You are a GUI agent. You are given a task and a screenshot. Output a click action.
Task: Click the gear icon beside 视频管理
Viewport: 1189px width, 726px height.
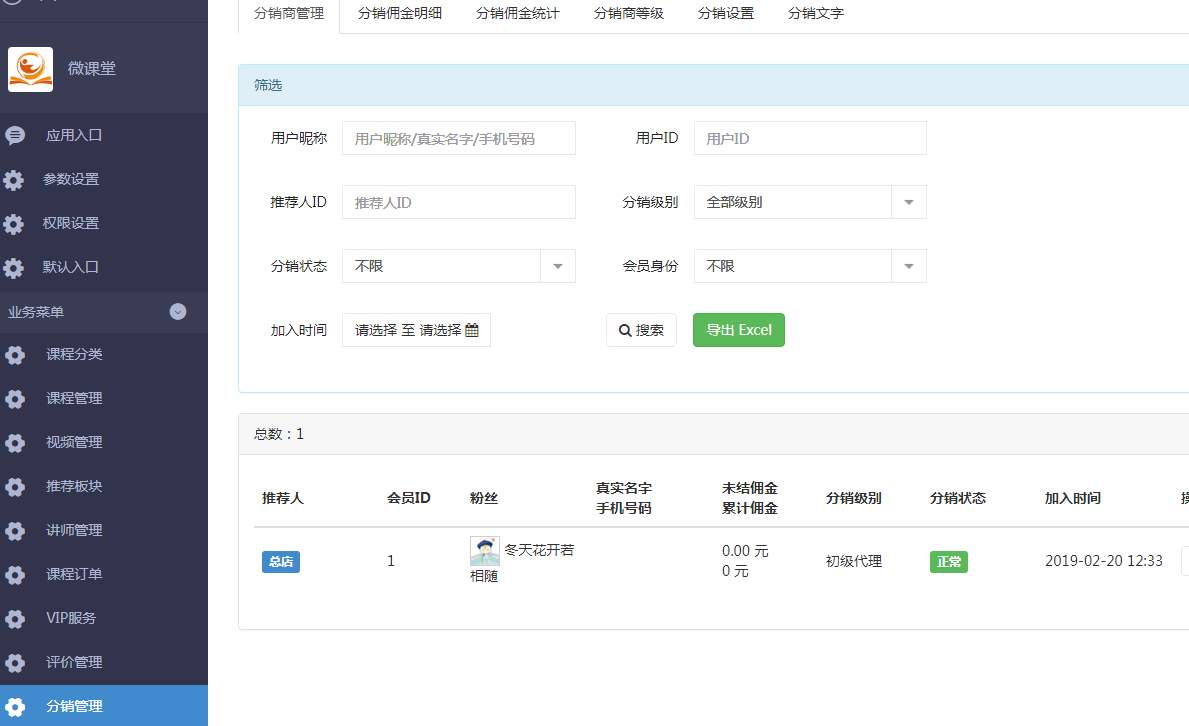click(14, 443)
